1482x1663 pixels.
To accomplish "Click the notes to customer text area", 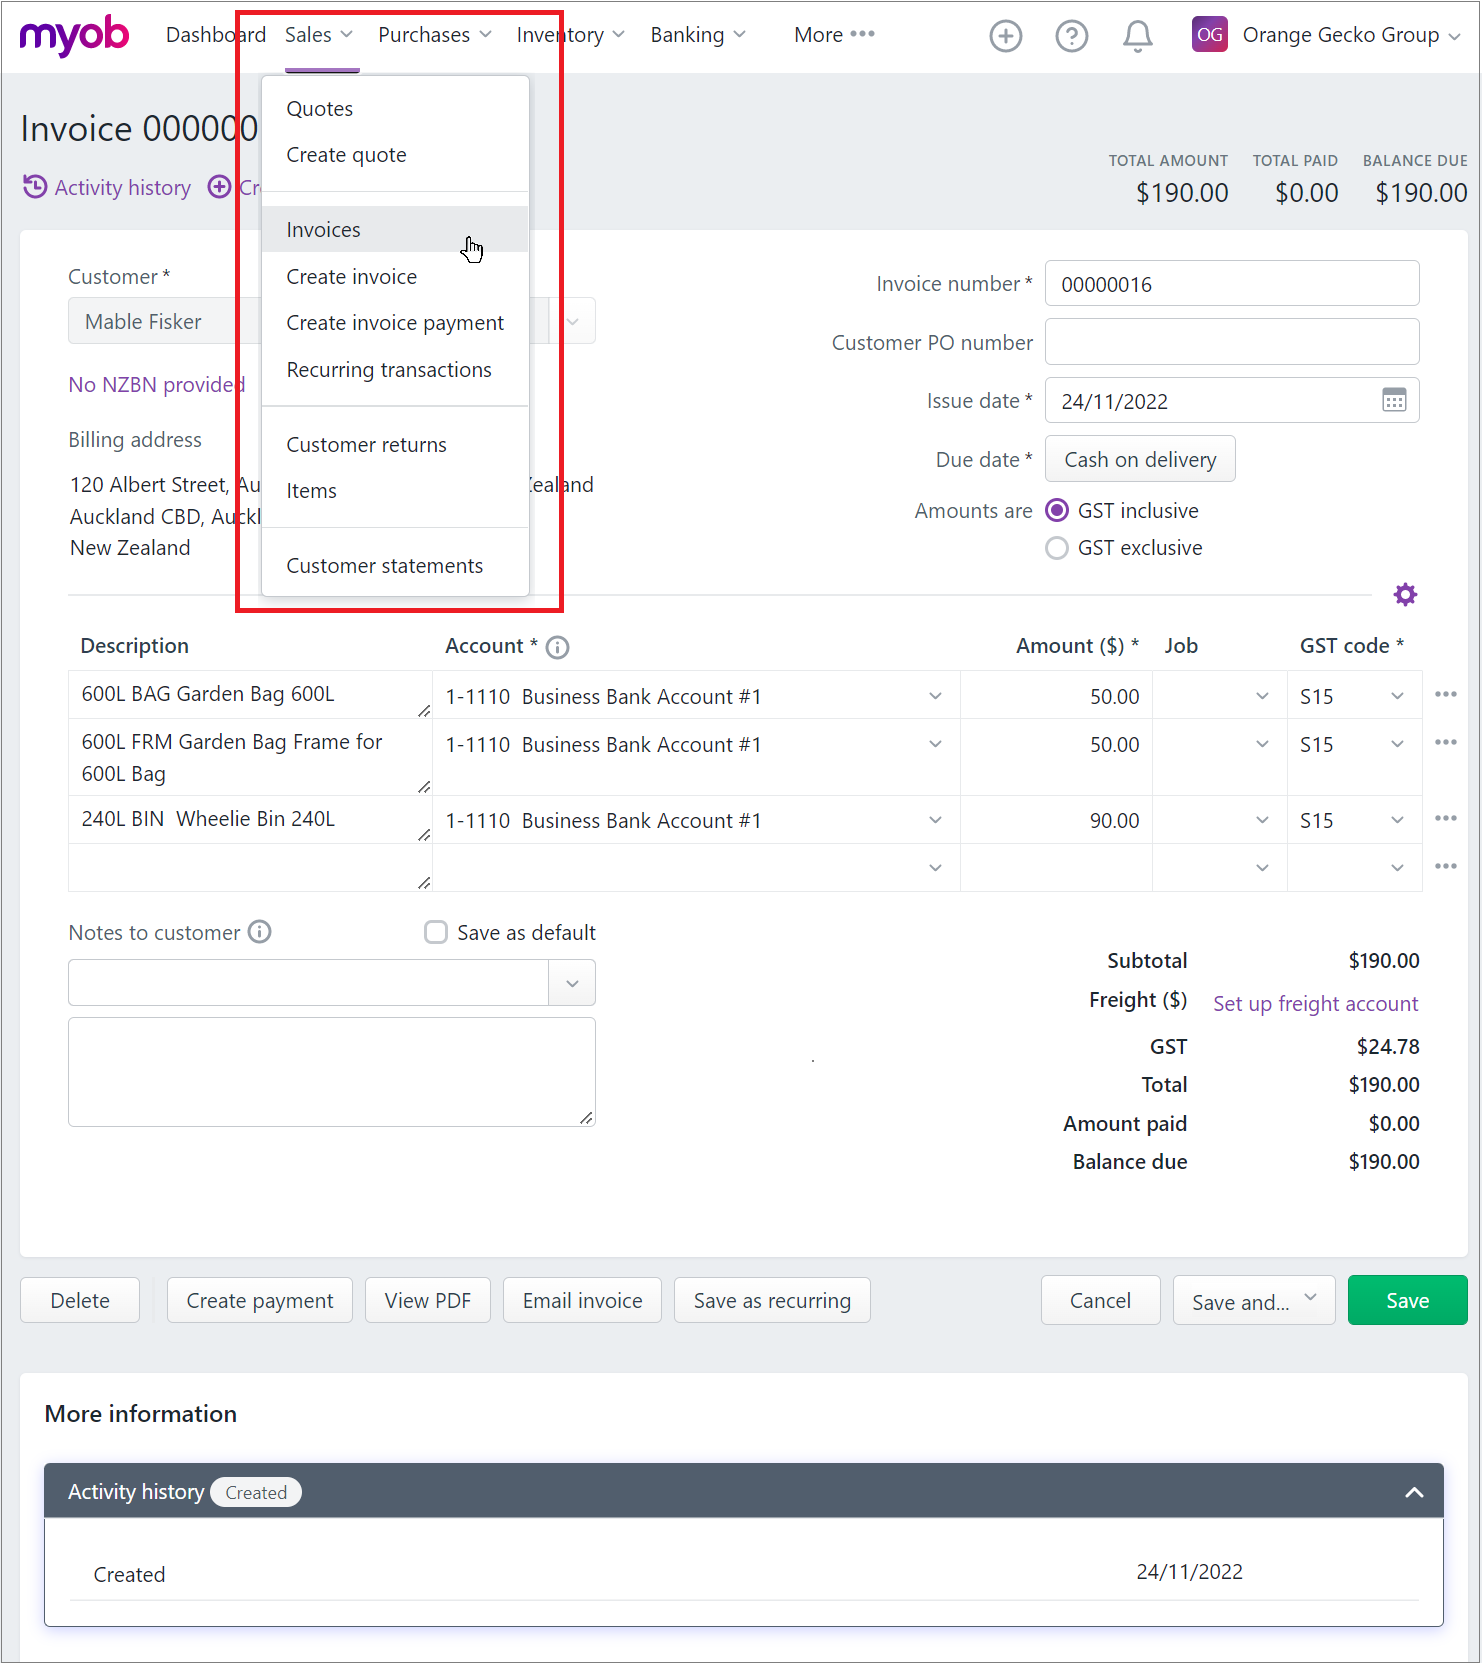I will pyautogui.click(x=332, y=1072).
